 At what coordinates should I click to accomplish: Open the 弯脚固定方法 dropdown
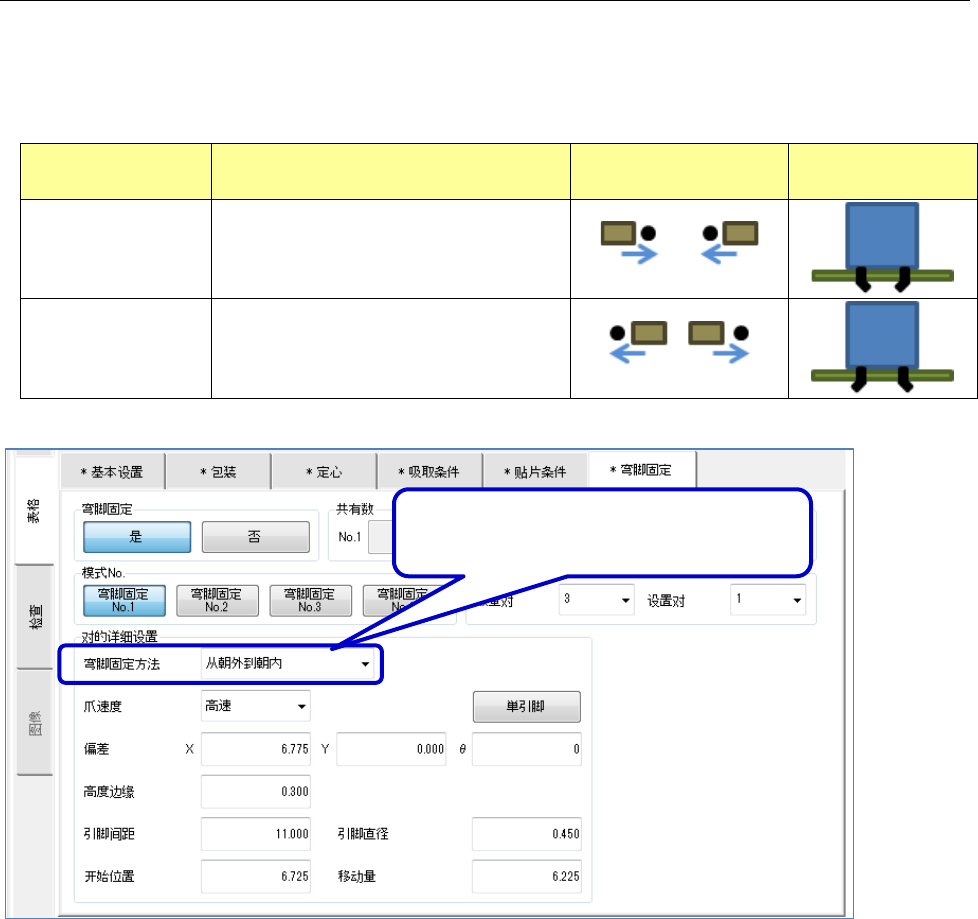coord(288,664)
